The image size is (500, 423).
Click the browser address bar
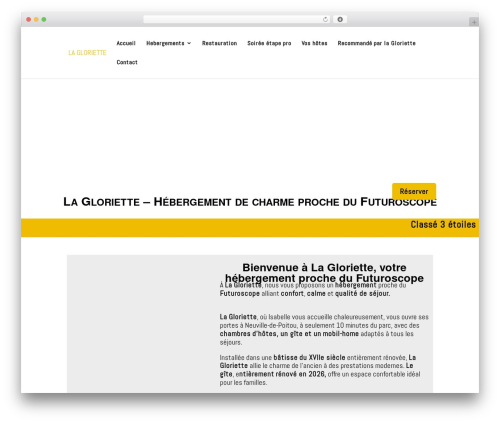[237, 20]
